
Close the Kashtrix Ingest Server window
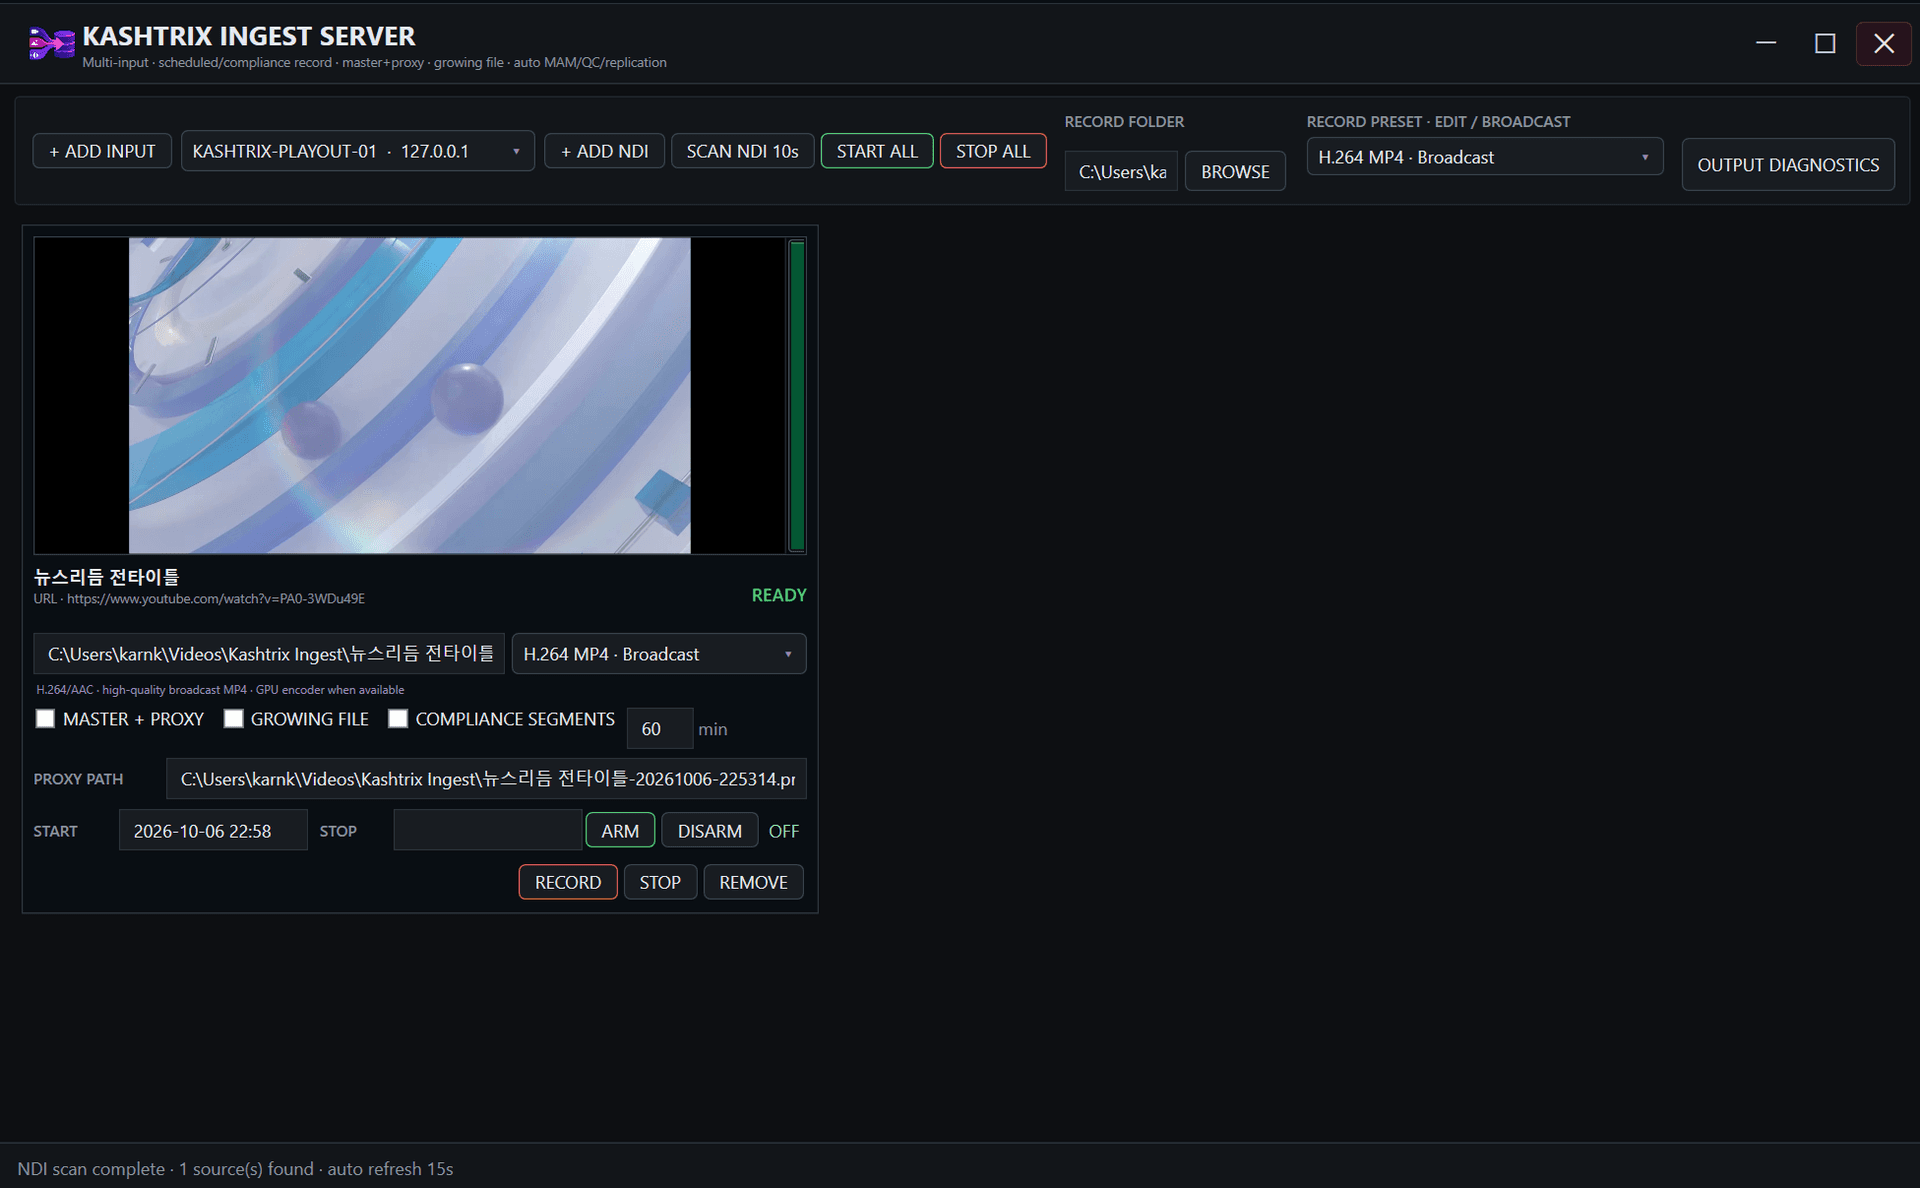point(1884,43)
